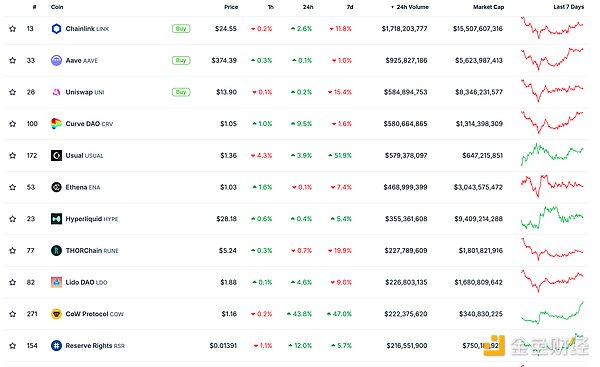Click the Aave coin logo icon
This screenshot has width=600, height=367.
pyautogui.click(x=56, y=60)
